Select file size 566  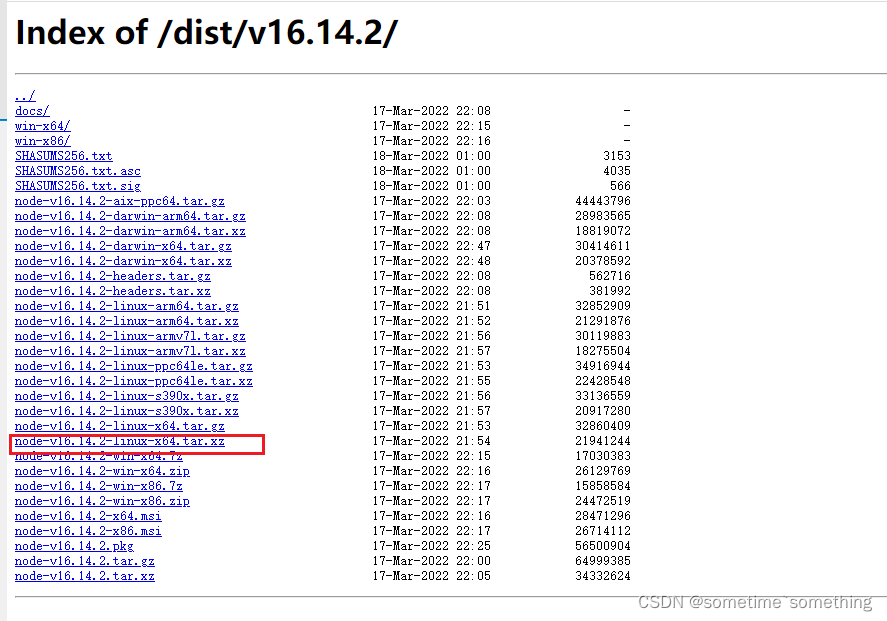(x=620, y=186)
